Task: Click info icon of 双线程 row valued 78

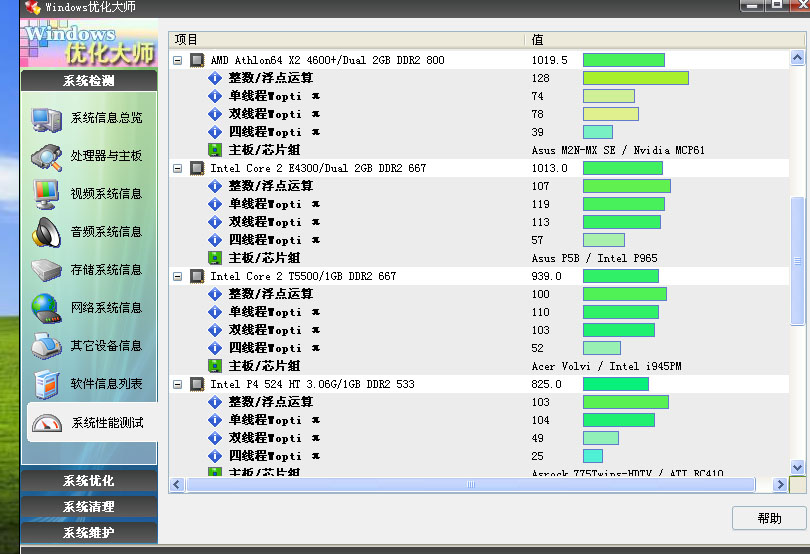Action: (x=215, y=114)
